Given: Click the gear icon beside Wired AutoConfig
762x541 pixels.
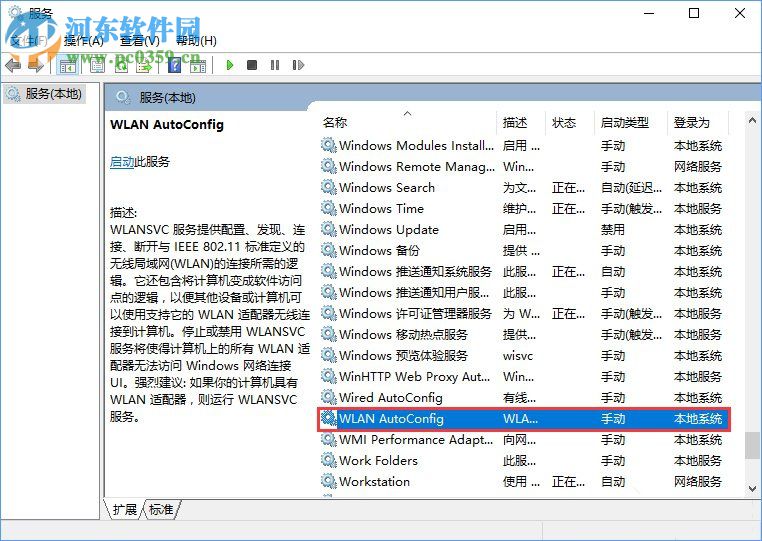Looking at the screenshot, I should pos(329,397).
